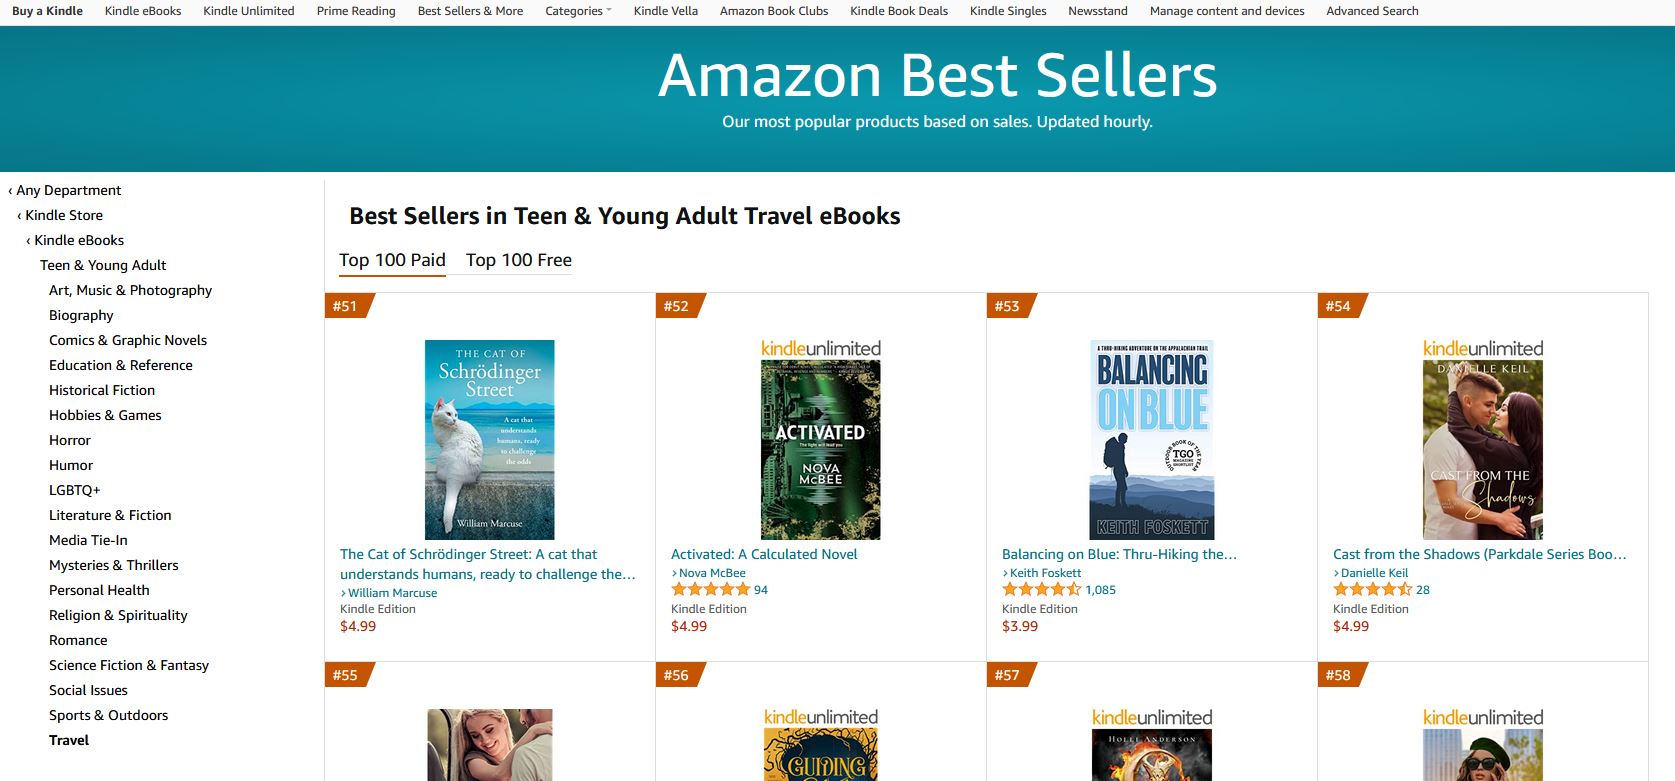This screenshot has height=781, width=1675.
Task: Open The Cat of Schrödinger Street cover
Action: click(489, 440)
